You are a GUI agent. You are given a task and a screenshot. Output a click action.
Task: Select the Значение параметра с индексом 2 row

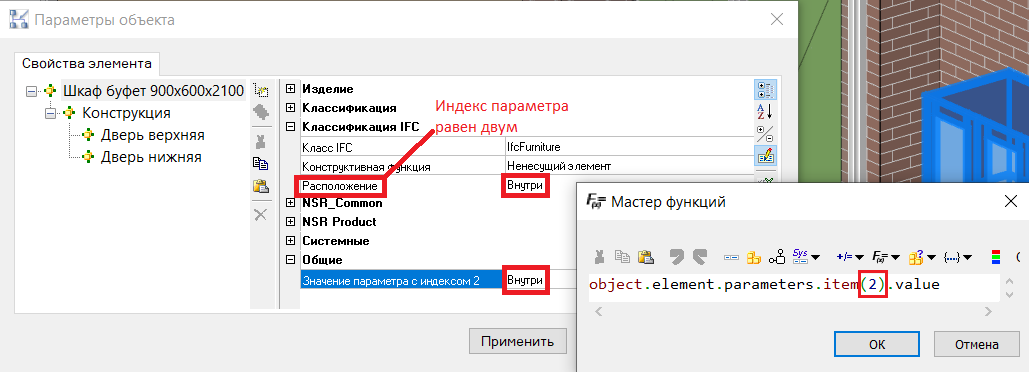402,281
